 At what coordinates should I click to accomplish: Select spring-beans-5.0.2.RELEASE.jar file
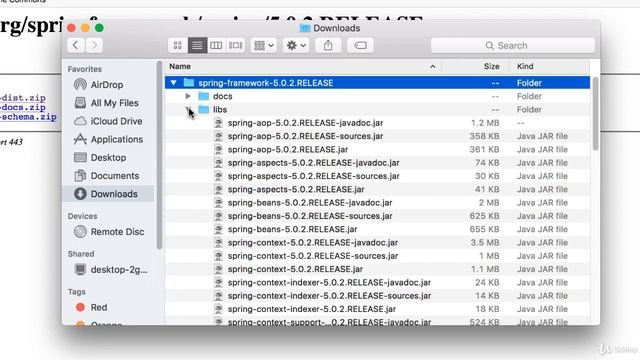378,229
